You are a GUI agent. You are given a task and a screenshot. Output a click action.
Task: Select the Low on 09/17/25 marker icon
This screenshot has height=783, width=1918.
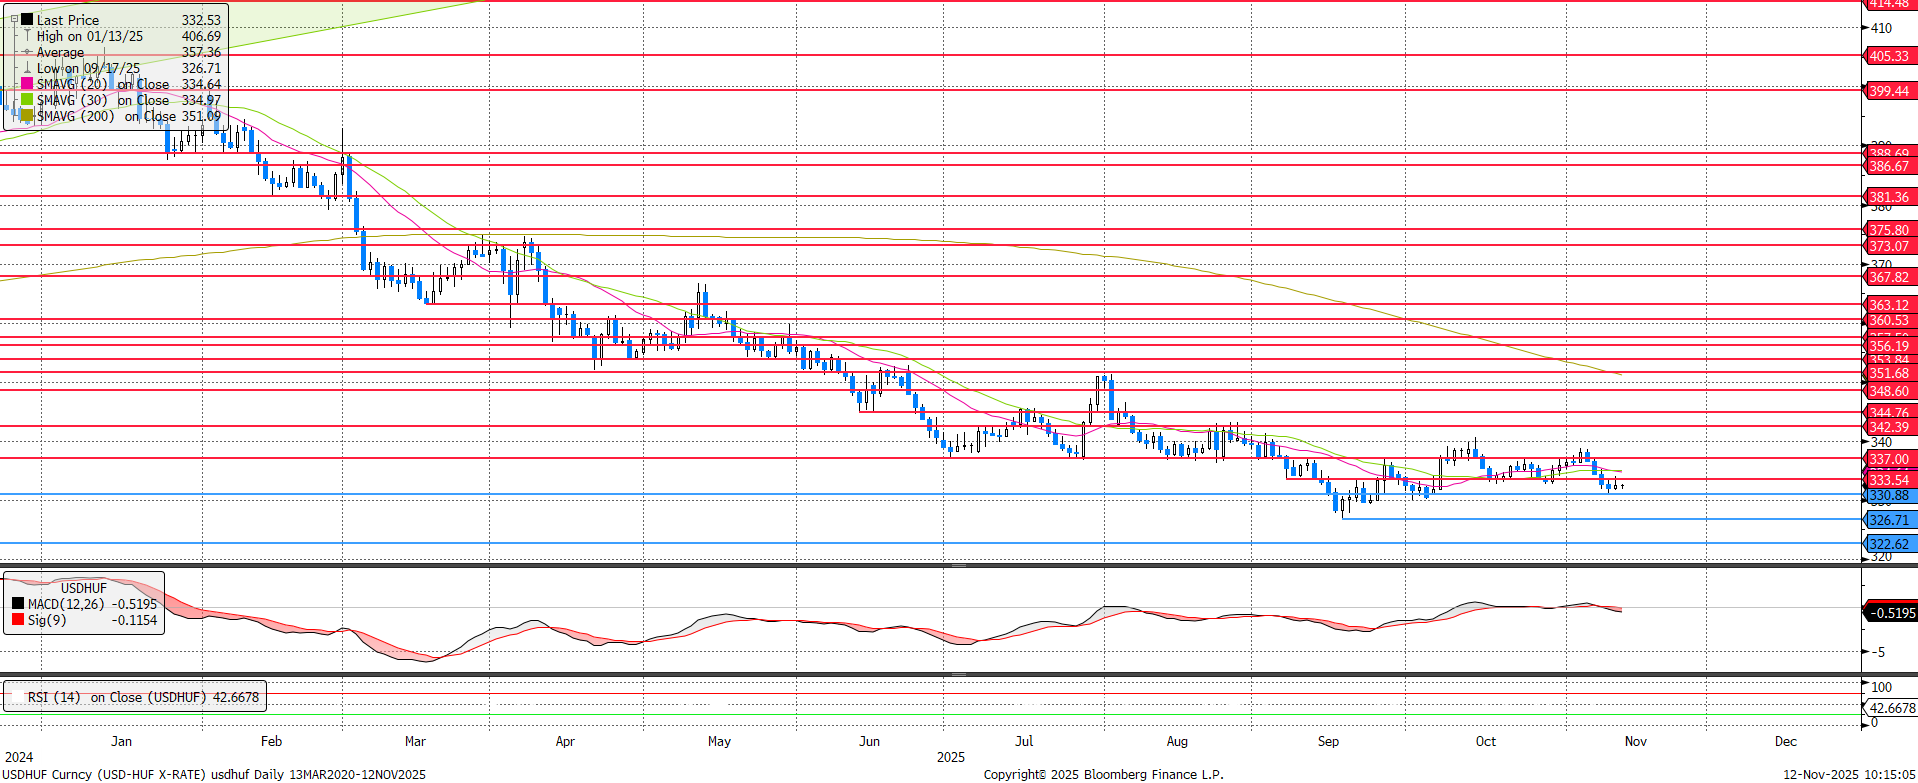point(27,68)
